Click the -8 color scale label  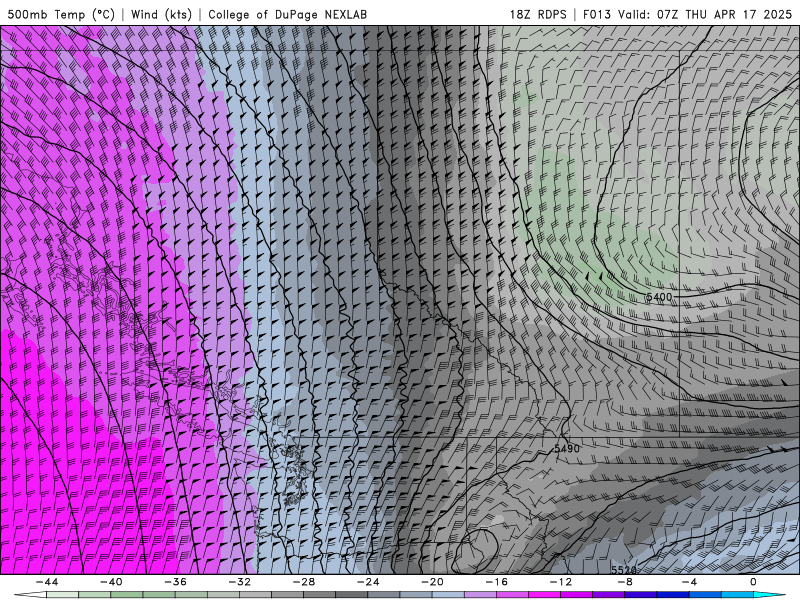[625, 582]
